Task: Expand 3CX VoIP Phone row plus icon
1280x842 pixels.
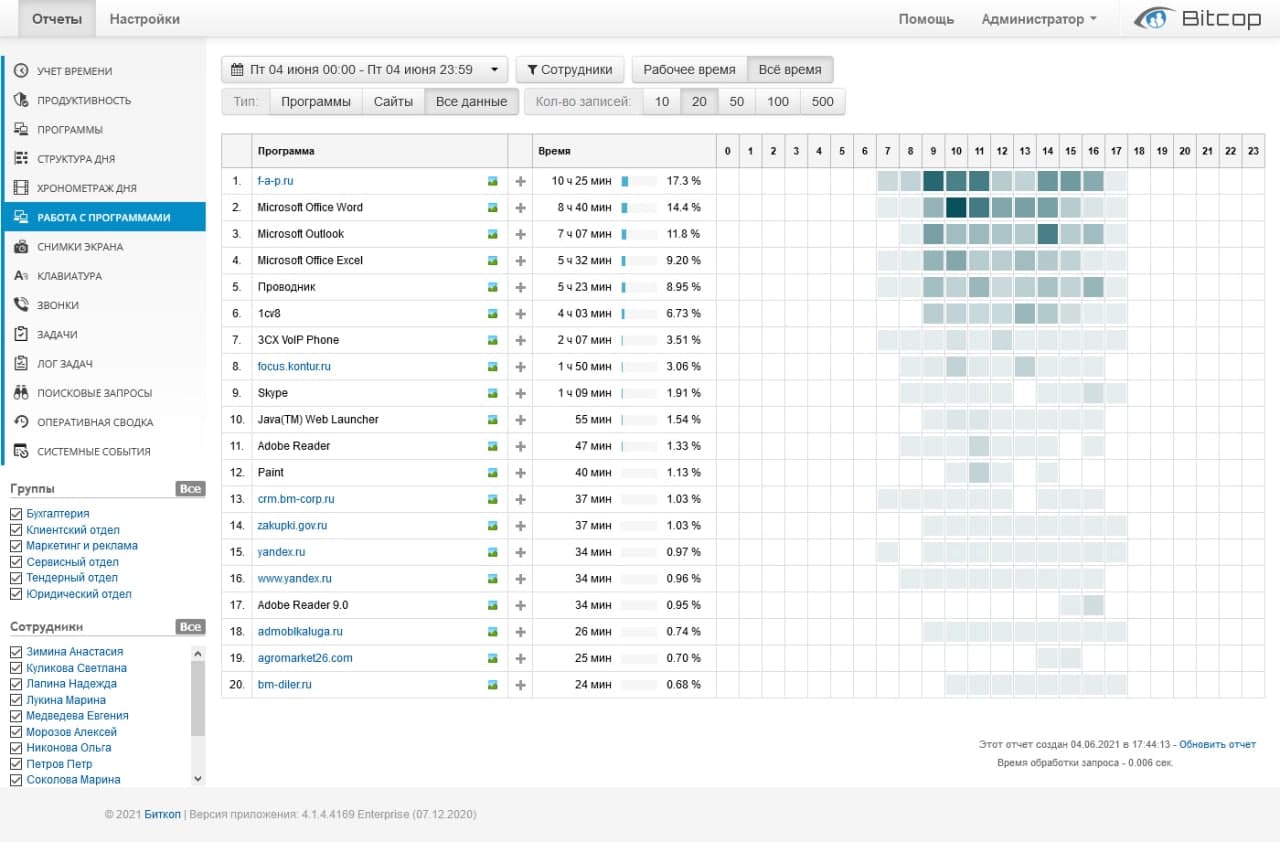Action: point(520,340)
